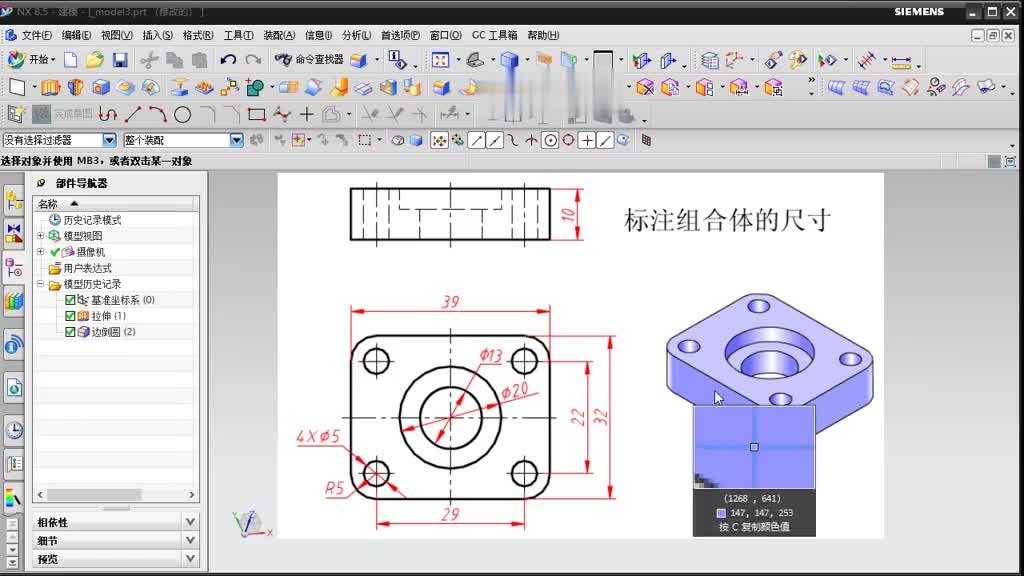Click the Save icon

click(120, 60)
